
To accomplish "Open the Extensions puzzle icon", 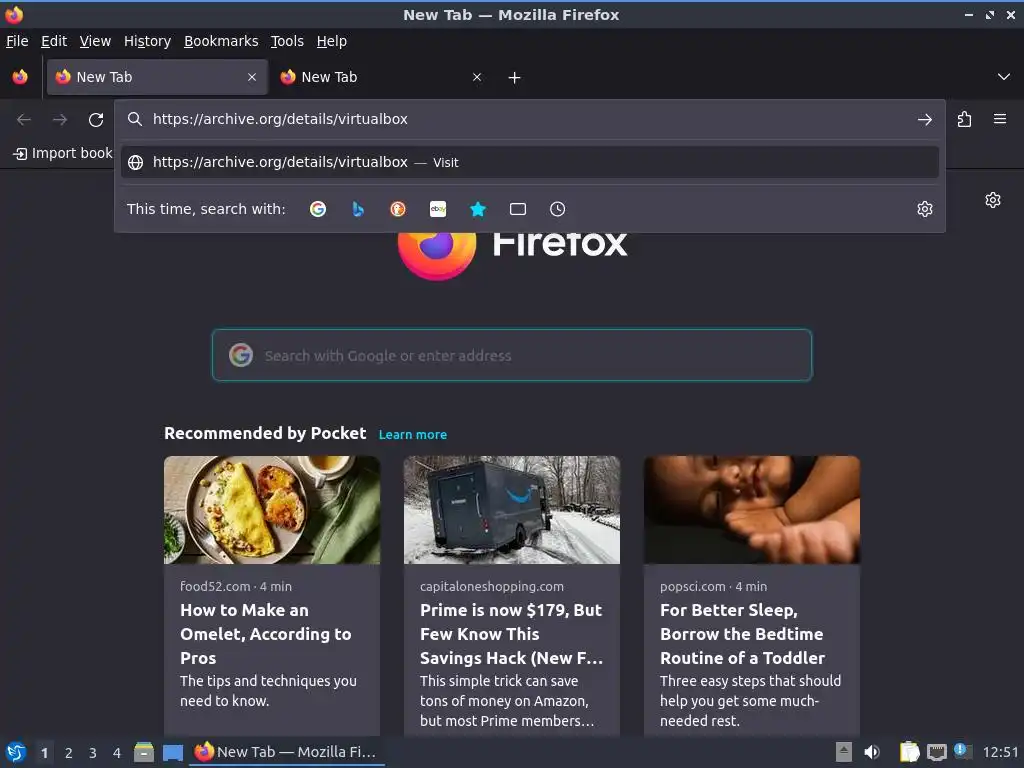I will [964, 120].
